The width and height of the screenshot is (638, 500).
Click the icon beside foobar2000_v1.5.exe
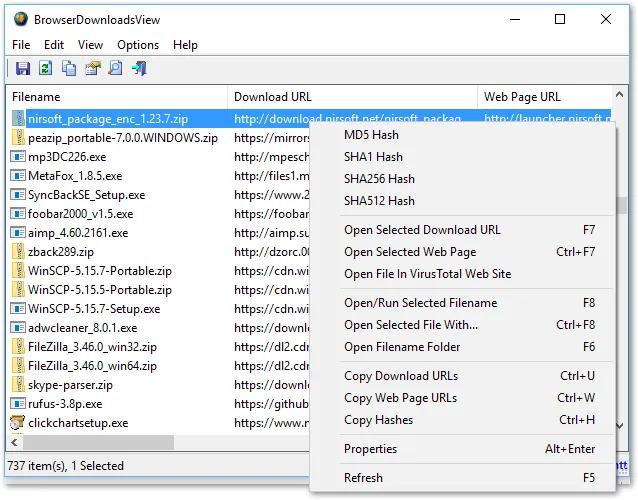pyautogui.click(x=17, y=214)
